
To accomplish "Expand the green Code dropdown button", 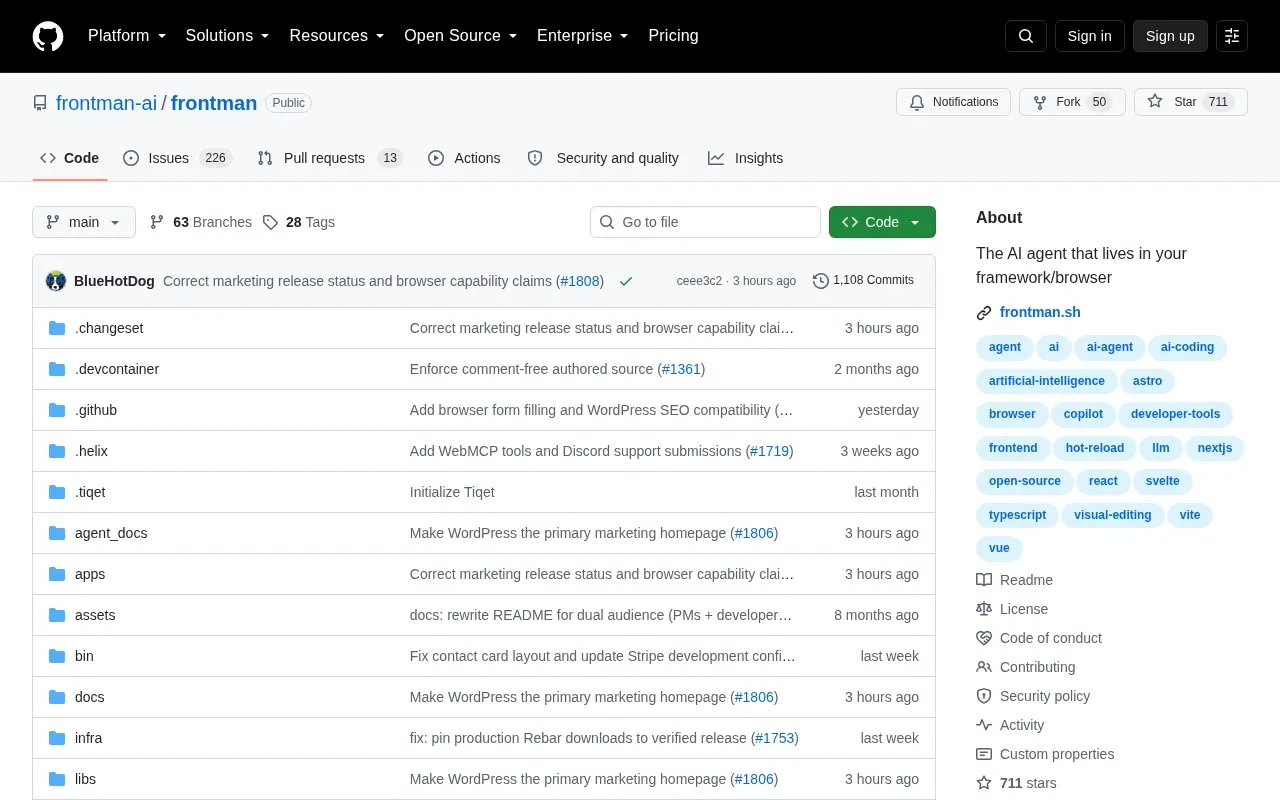I will point(882,222).
